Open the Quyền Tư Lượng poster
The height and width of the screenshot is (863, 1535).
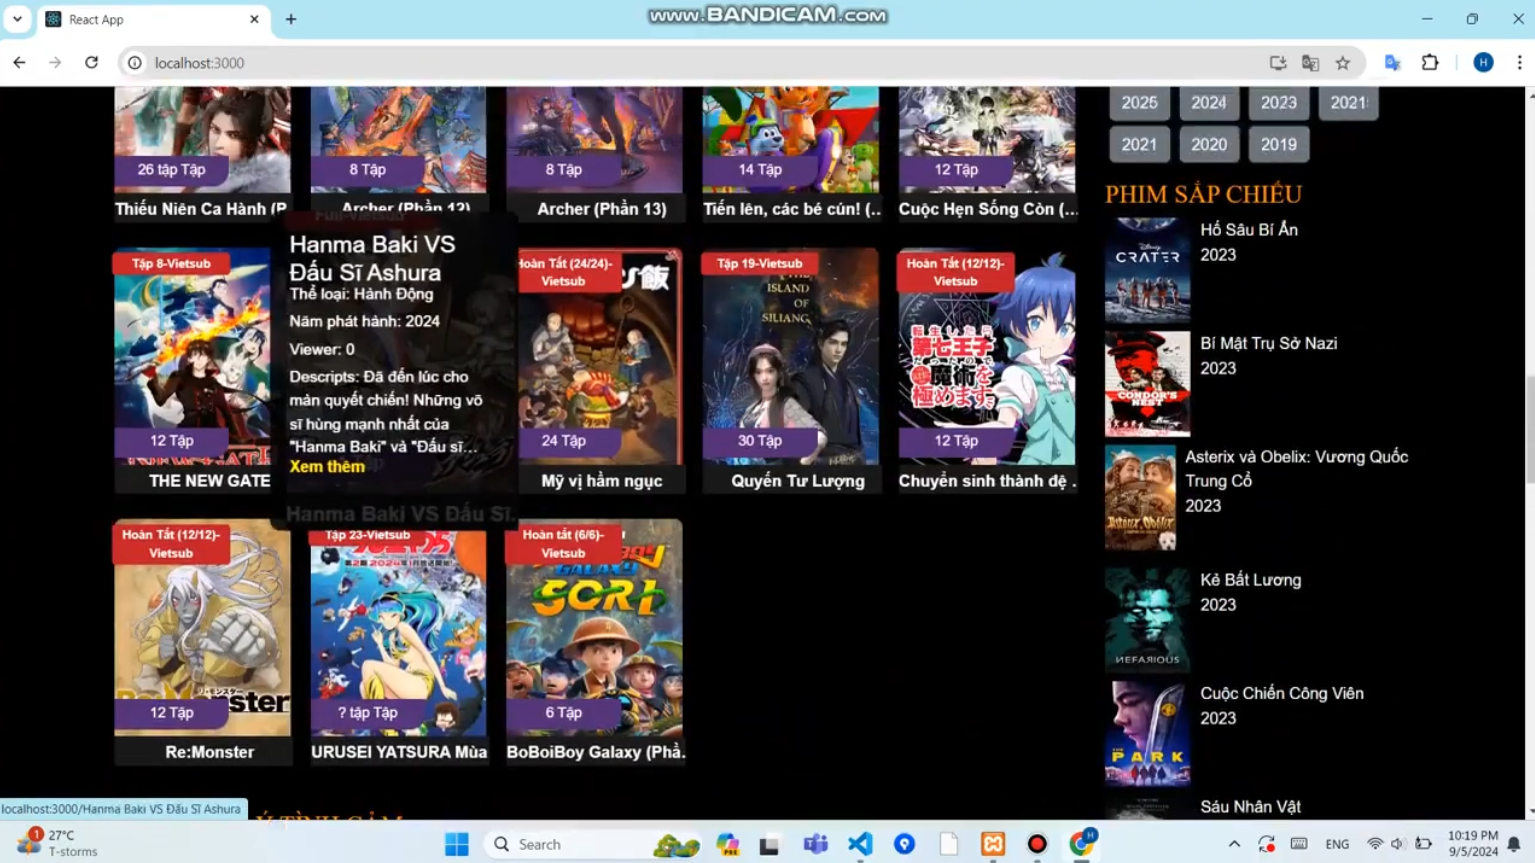pos(790,357)
